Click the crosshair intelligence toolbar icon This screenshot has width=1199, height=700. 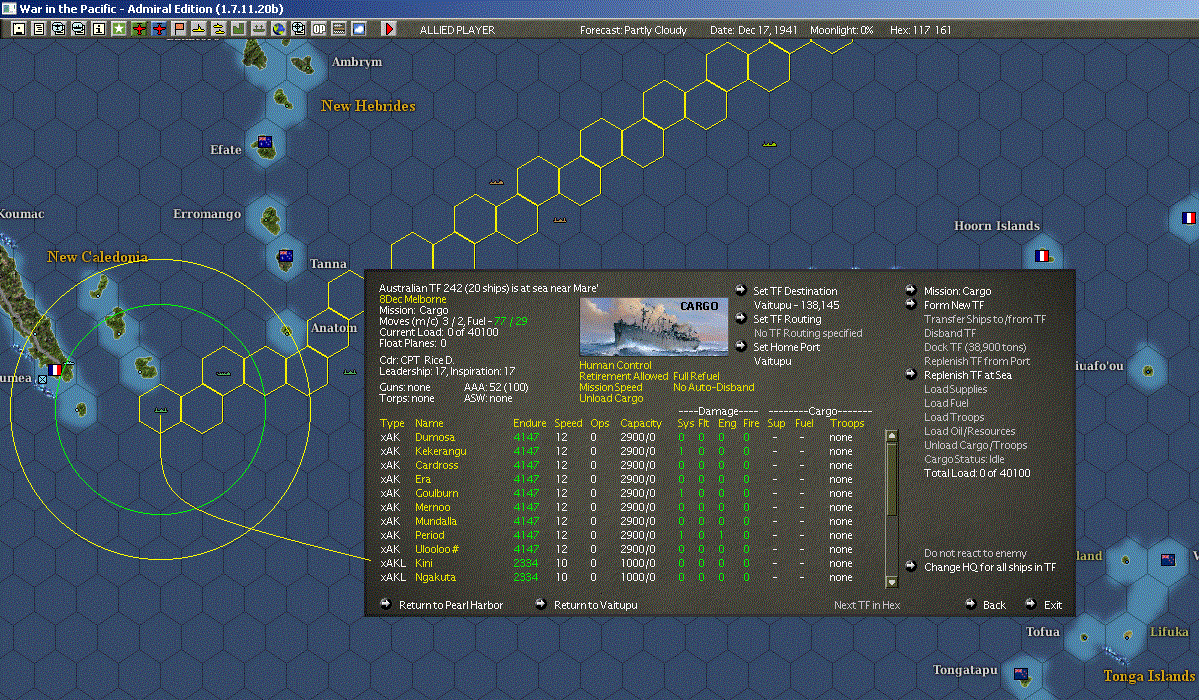tap(298, 29)
